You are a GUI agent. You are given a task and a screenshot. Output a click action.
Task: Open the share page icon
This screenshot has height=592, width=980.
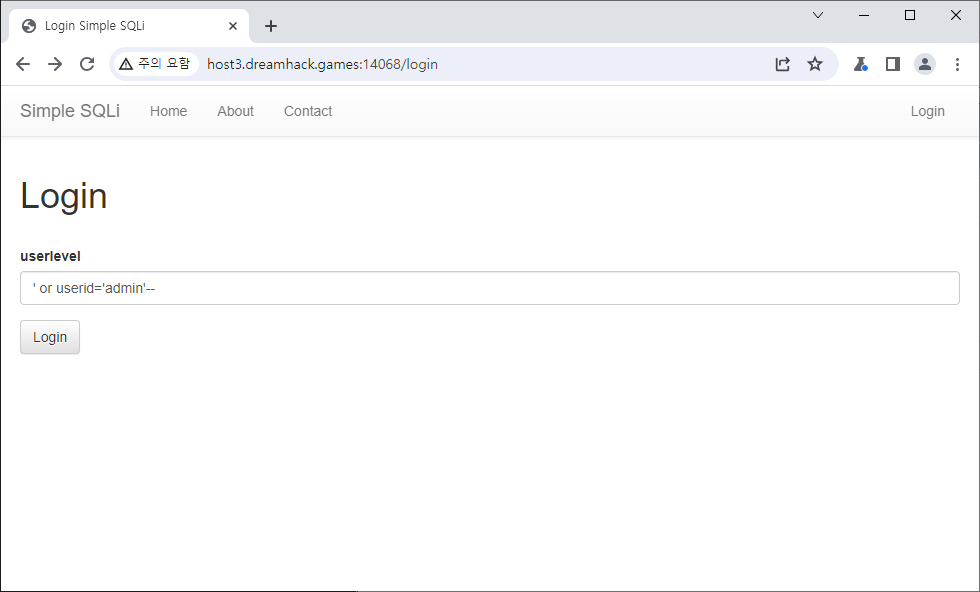coord(782,64)
